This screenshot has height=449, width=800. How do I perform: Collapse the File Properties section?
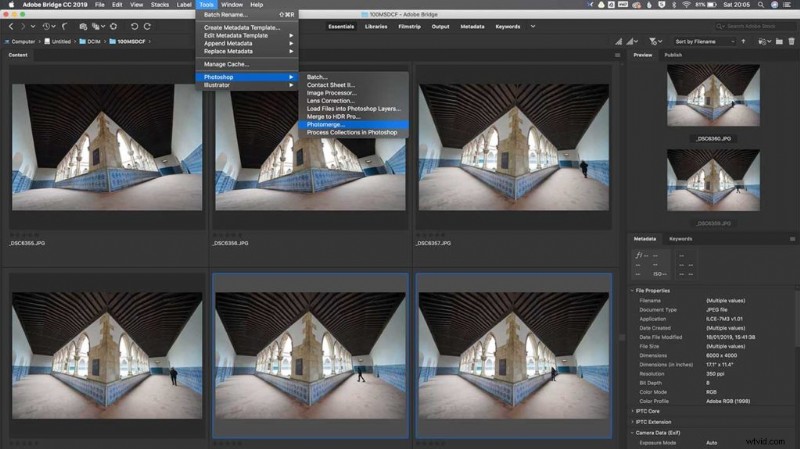point(632,290)
